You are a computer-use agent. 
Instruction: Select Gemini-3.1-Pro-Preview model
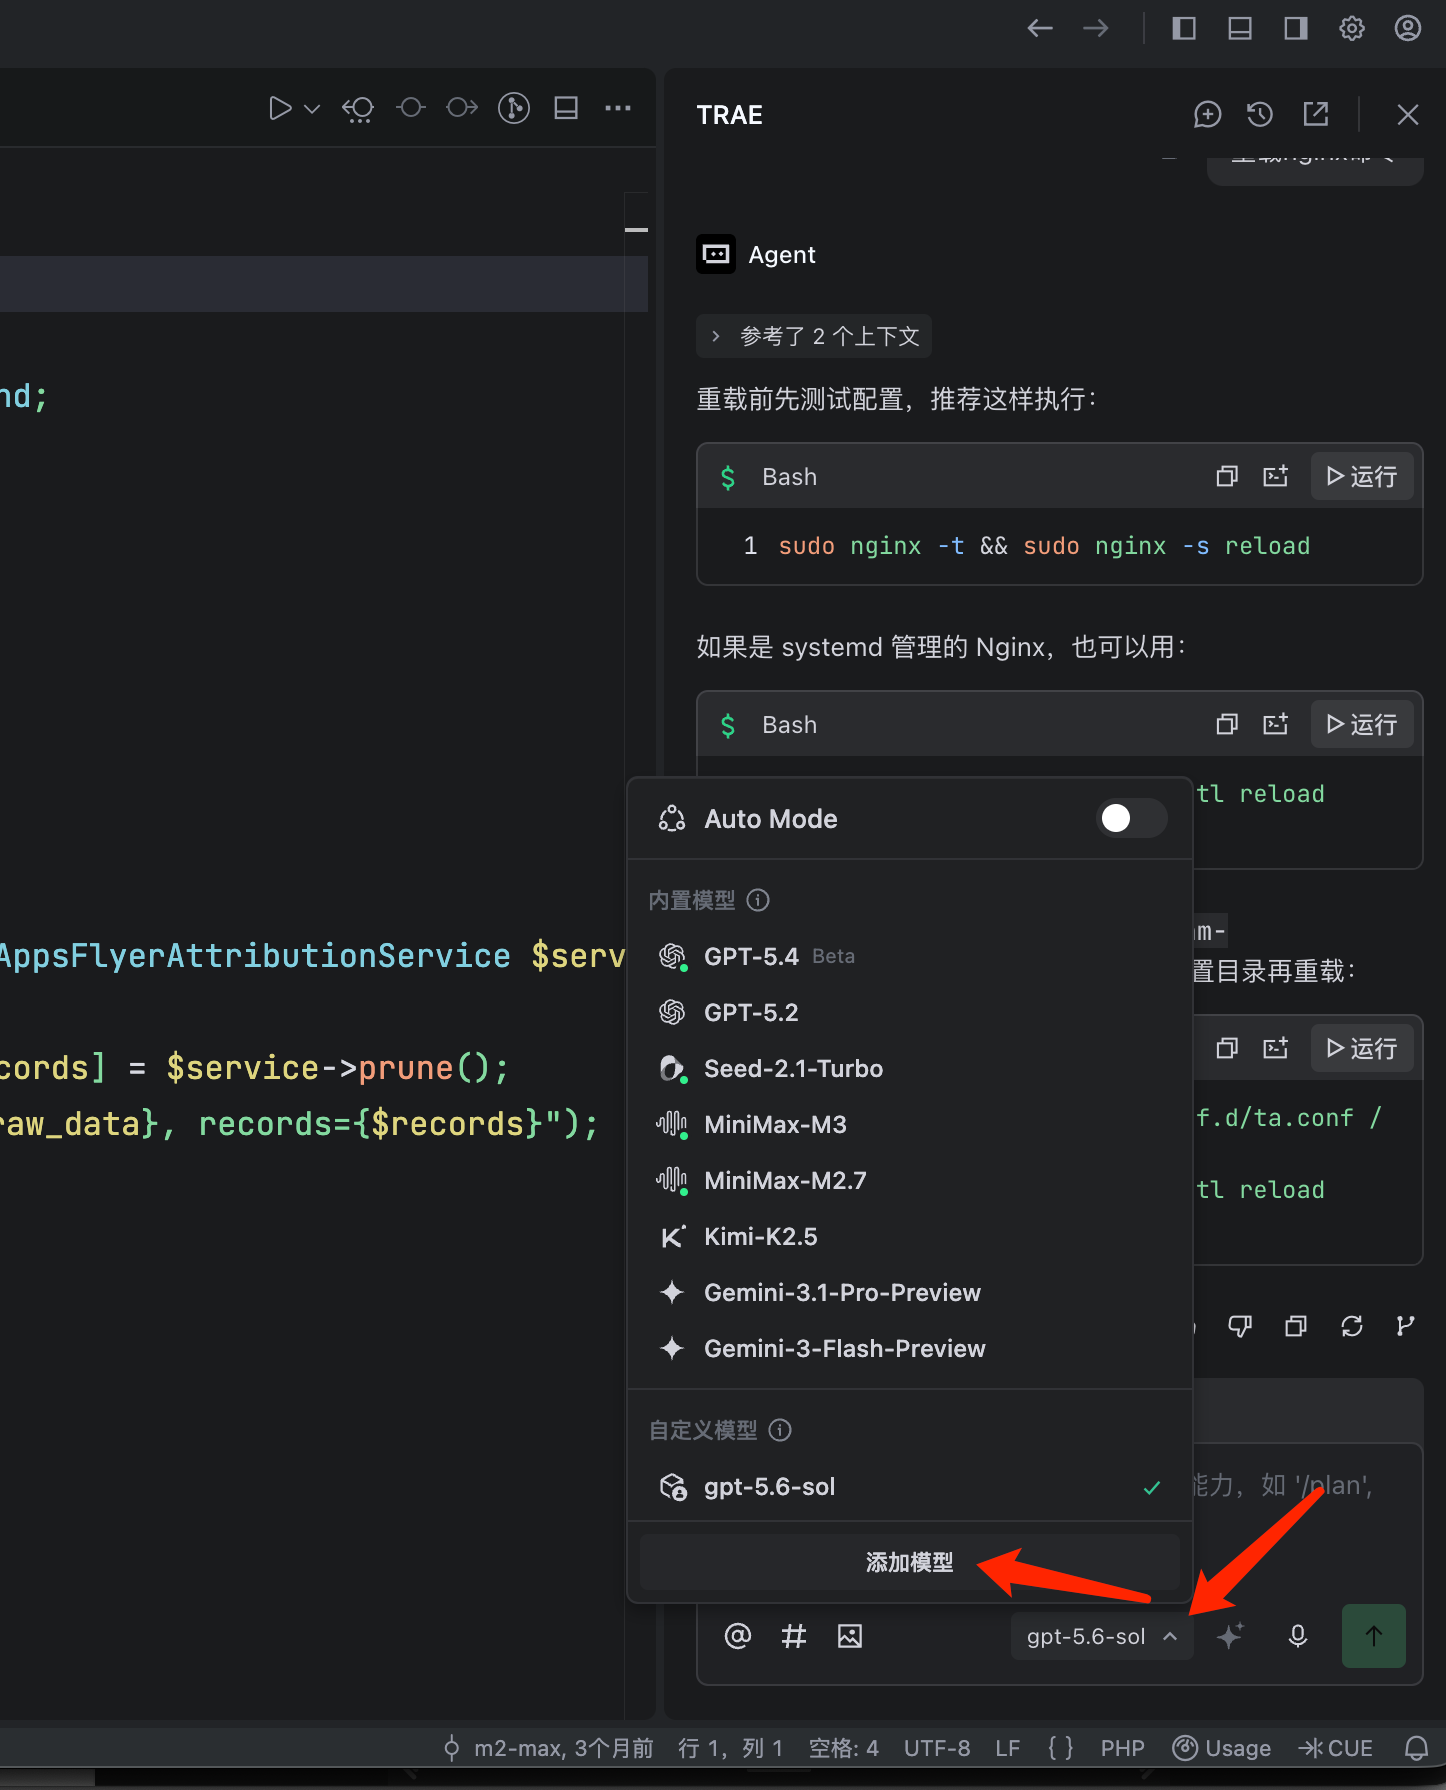(910, 1292)
